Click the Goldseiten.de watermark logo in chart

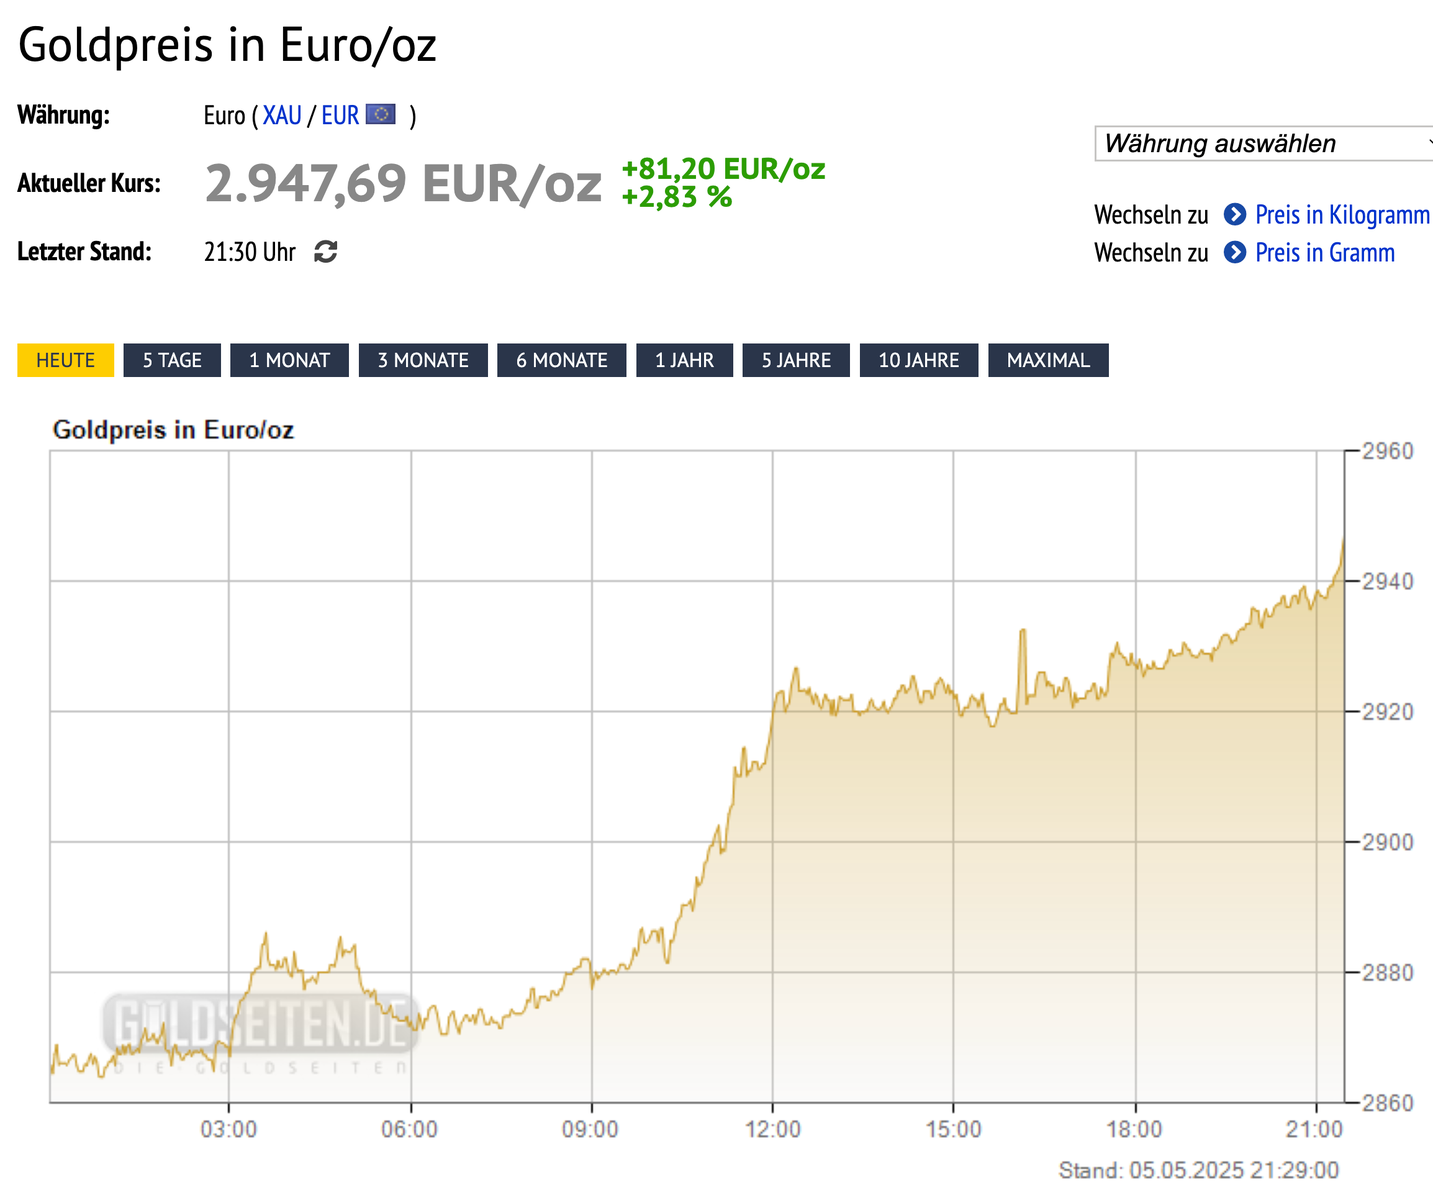[260, 1027]
